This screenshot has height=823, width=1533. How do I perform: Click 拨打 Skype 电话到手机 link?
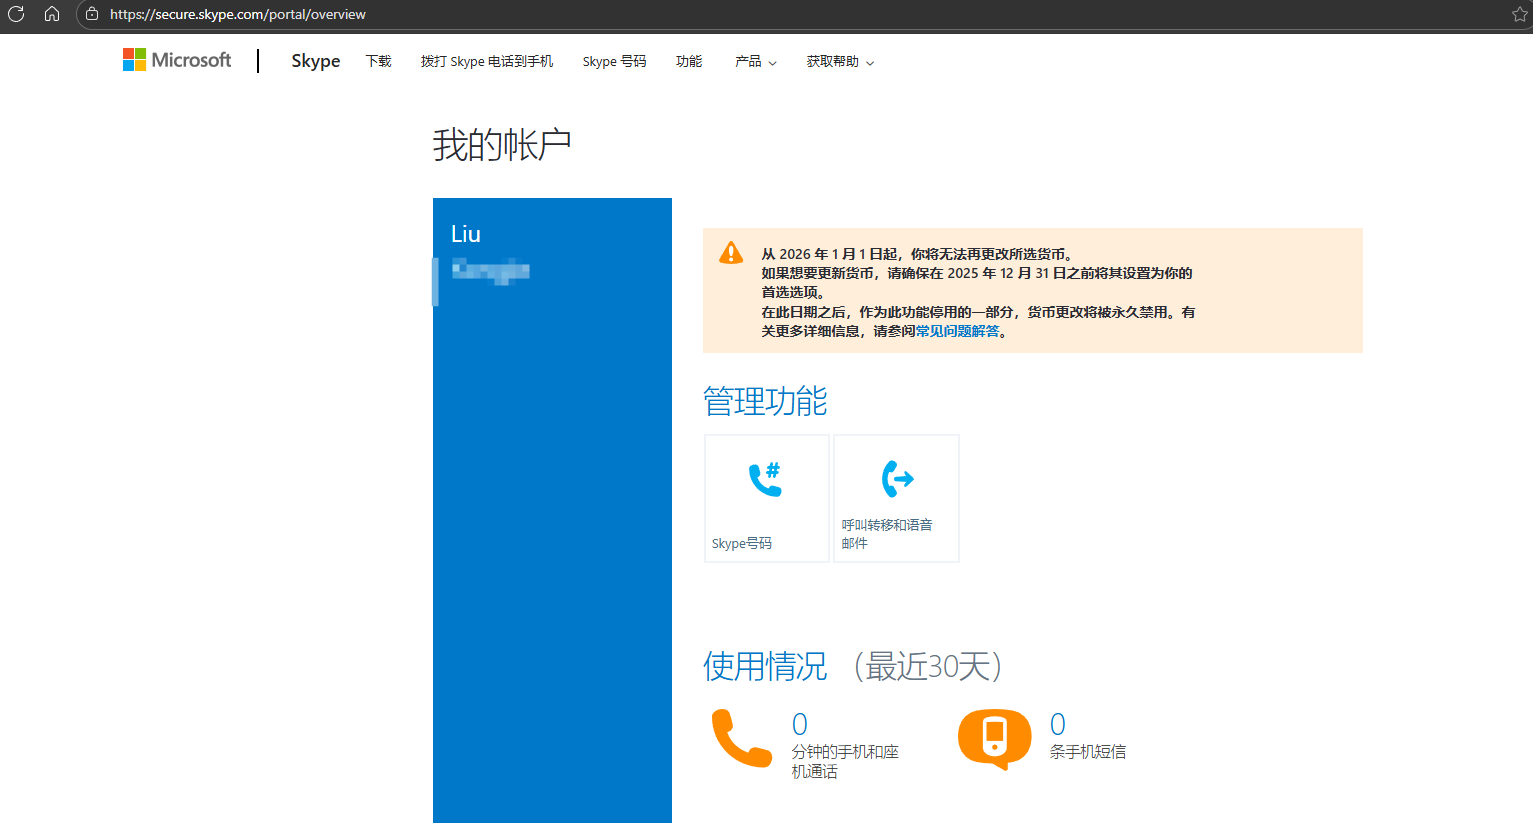[486, 61]
